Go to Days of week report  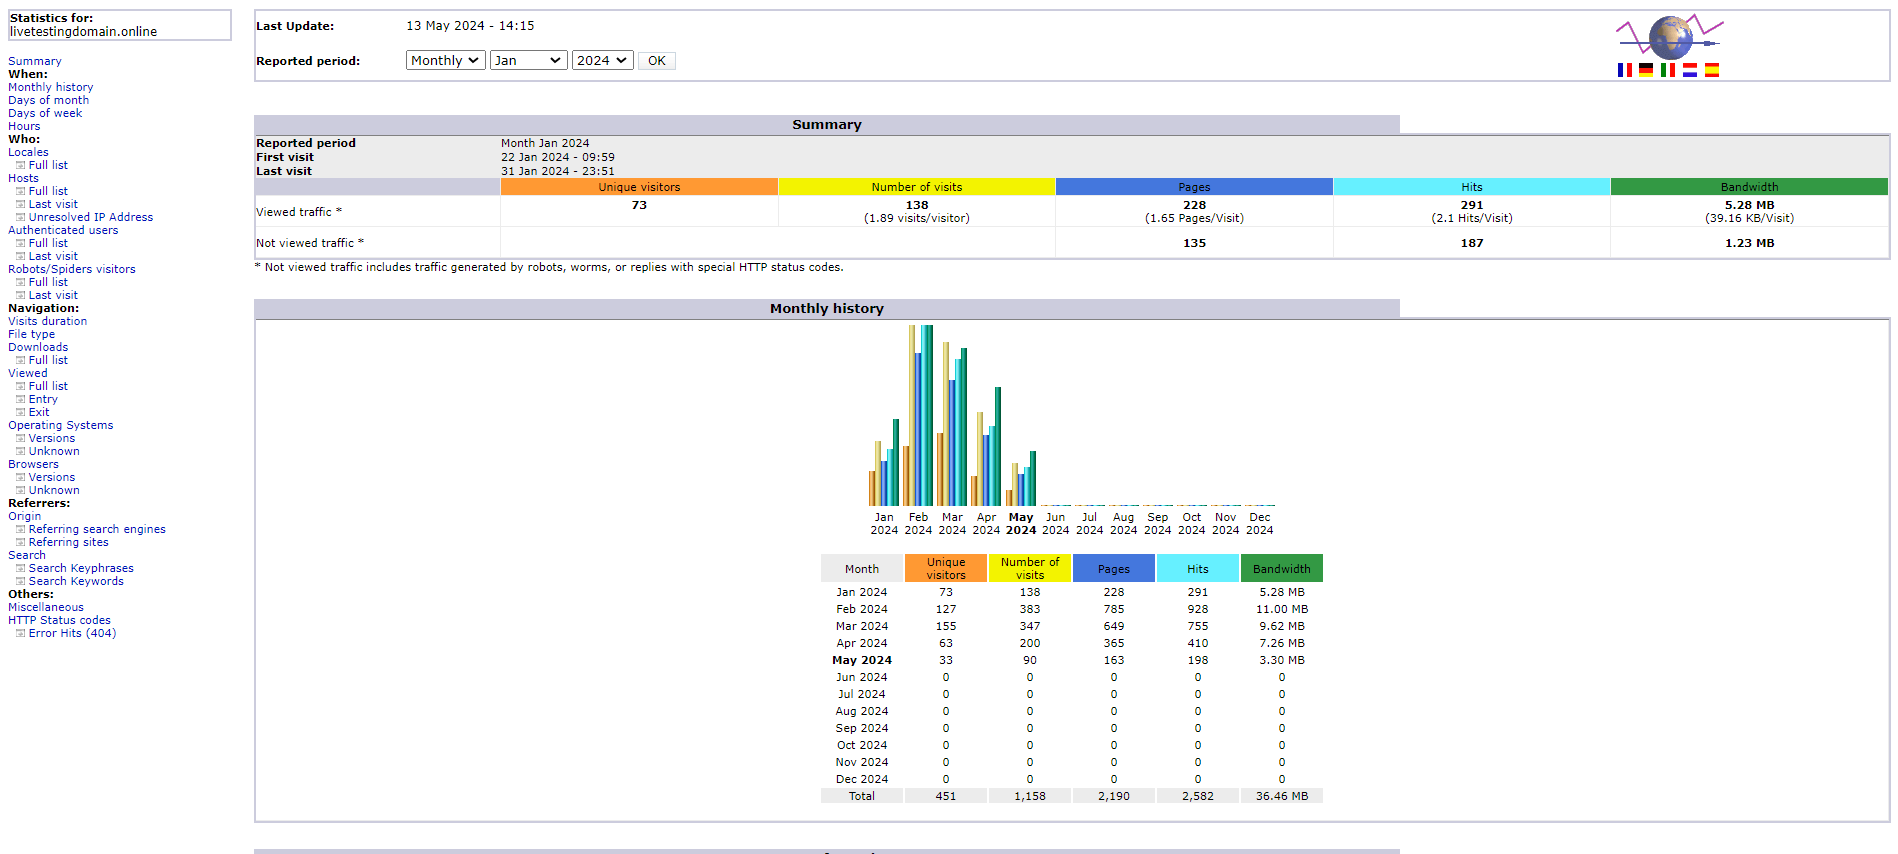point(45,113)
